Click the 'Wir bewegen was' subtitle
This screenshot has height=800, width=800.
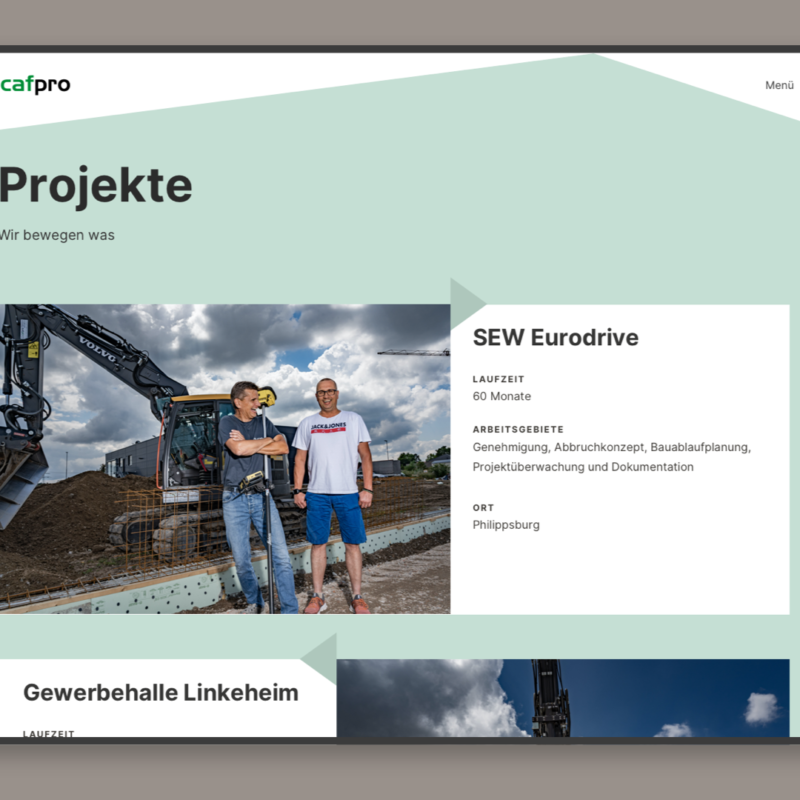pyautogui.click(x=57, y=235)
